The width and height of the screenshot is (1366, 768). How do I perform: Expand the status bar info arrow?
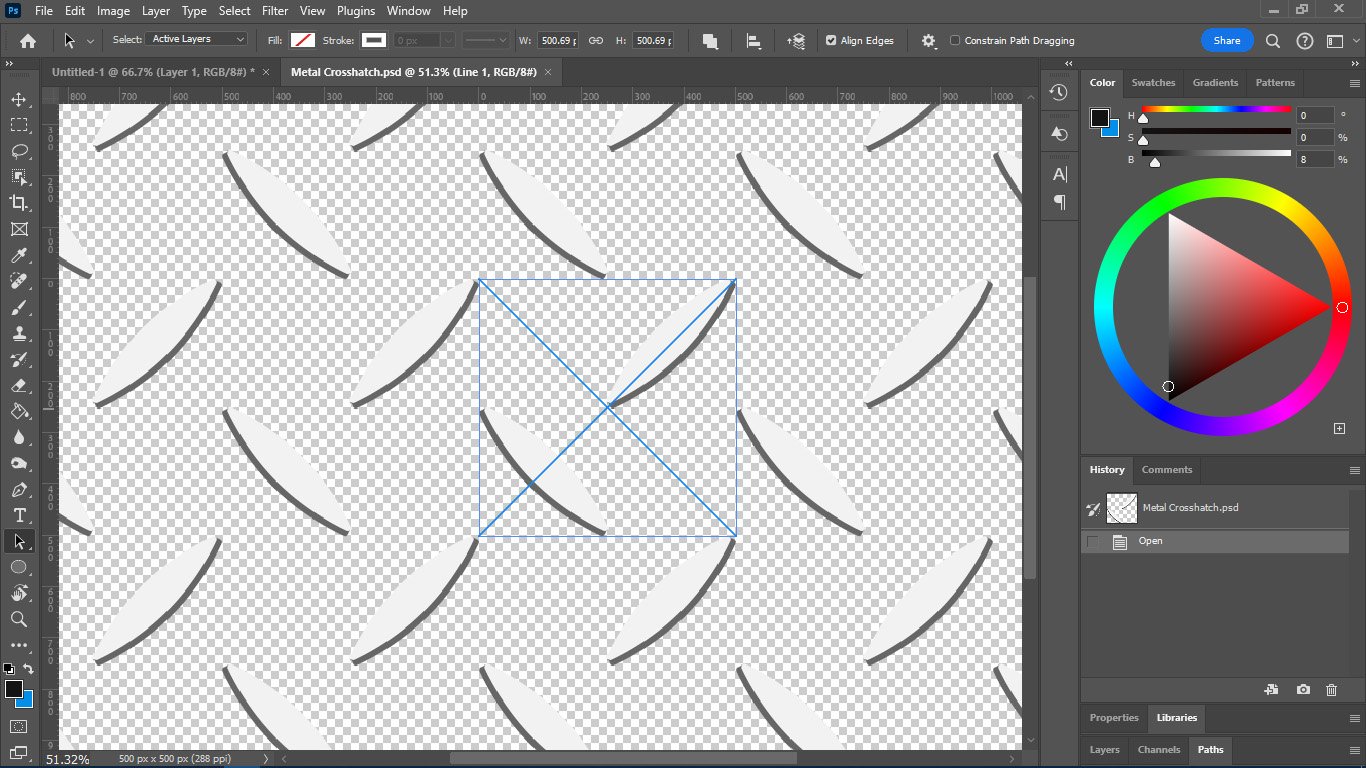tap(265, 759)
